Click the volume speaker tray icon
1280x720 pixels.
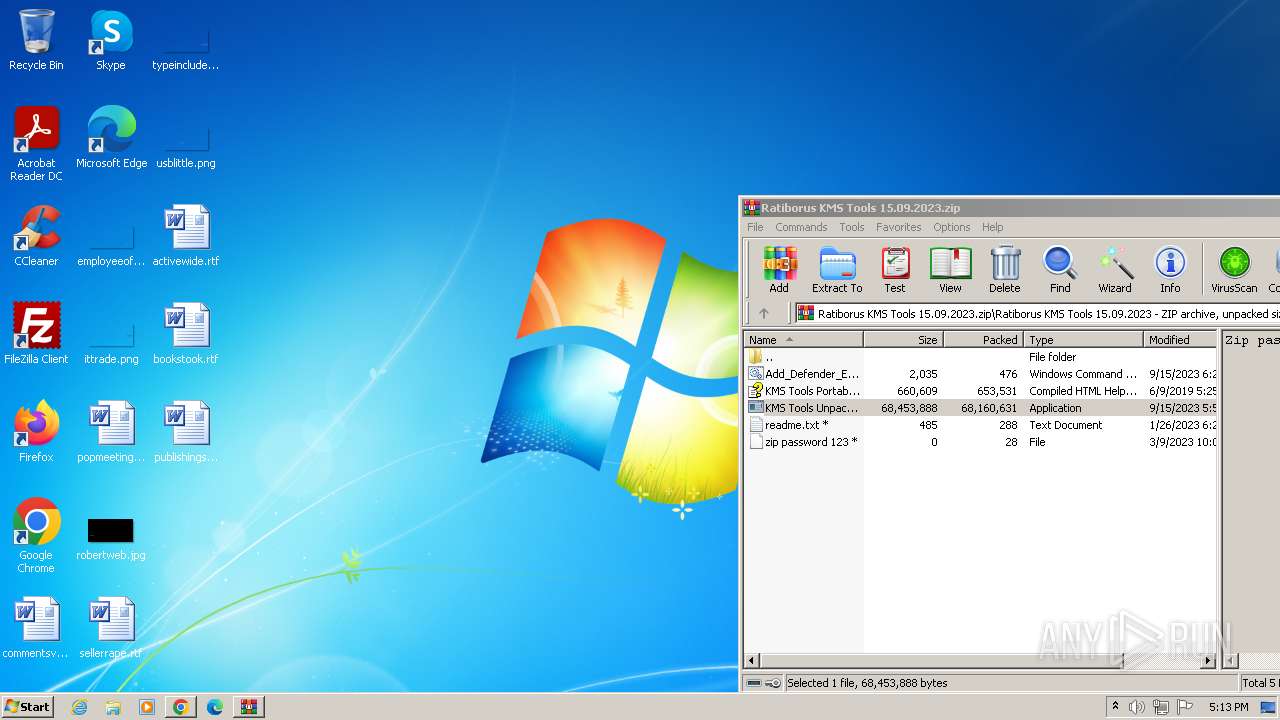click(x=1137, y=707)
